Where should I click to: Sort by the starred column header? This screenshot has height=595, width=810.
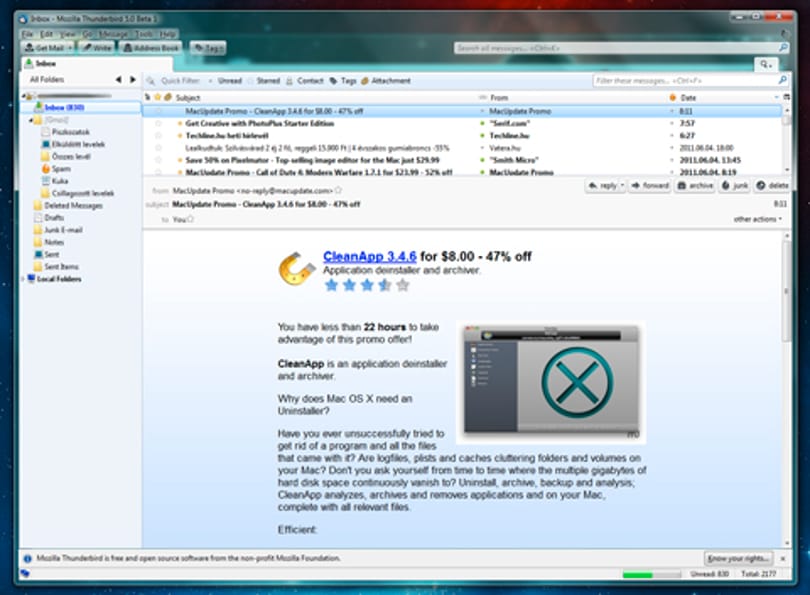tap(158, 97)
